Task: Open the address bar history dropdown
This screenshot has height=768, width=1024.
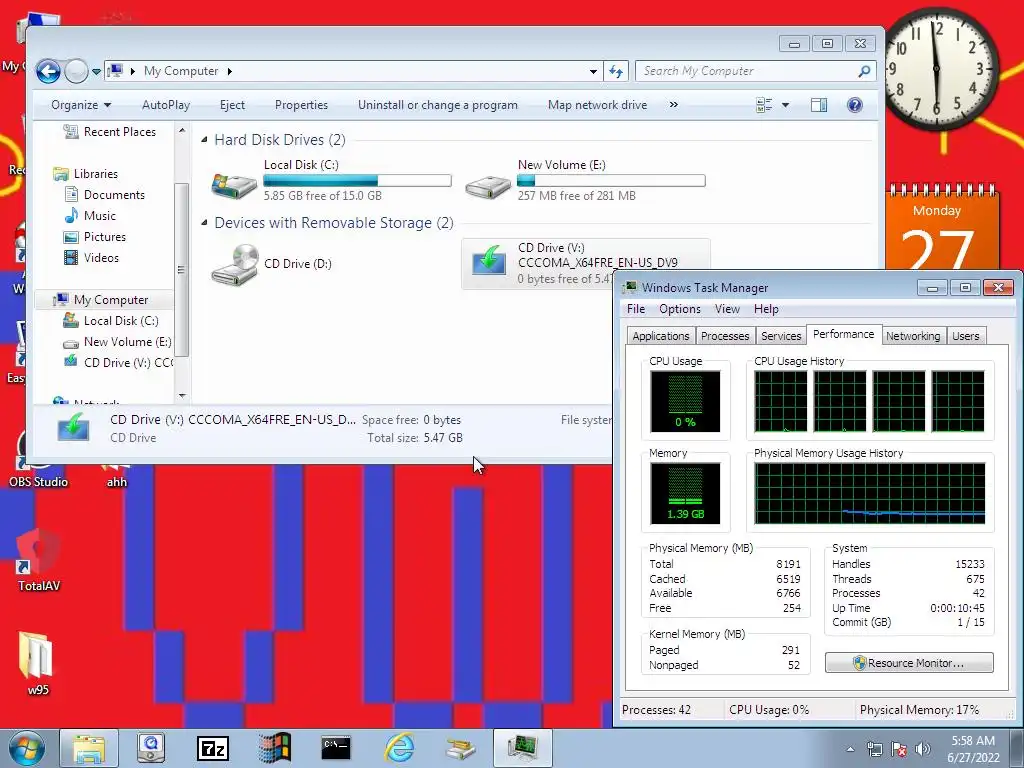Action: tap(593, 71)
